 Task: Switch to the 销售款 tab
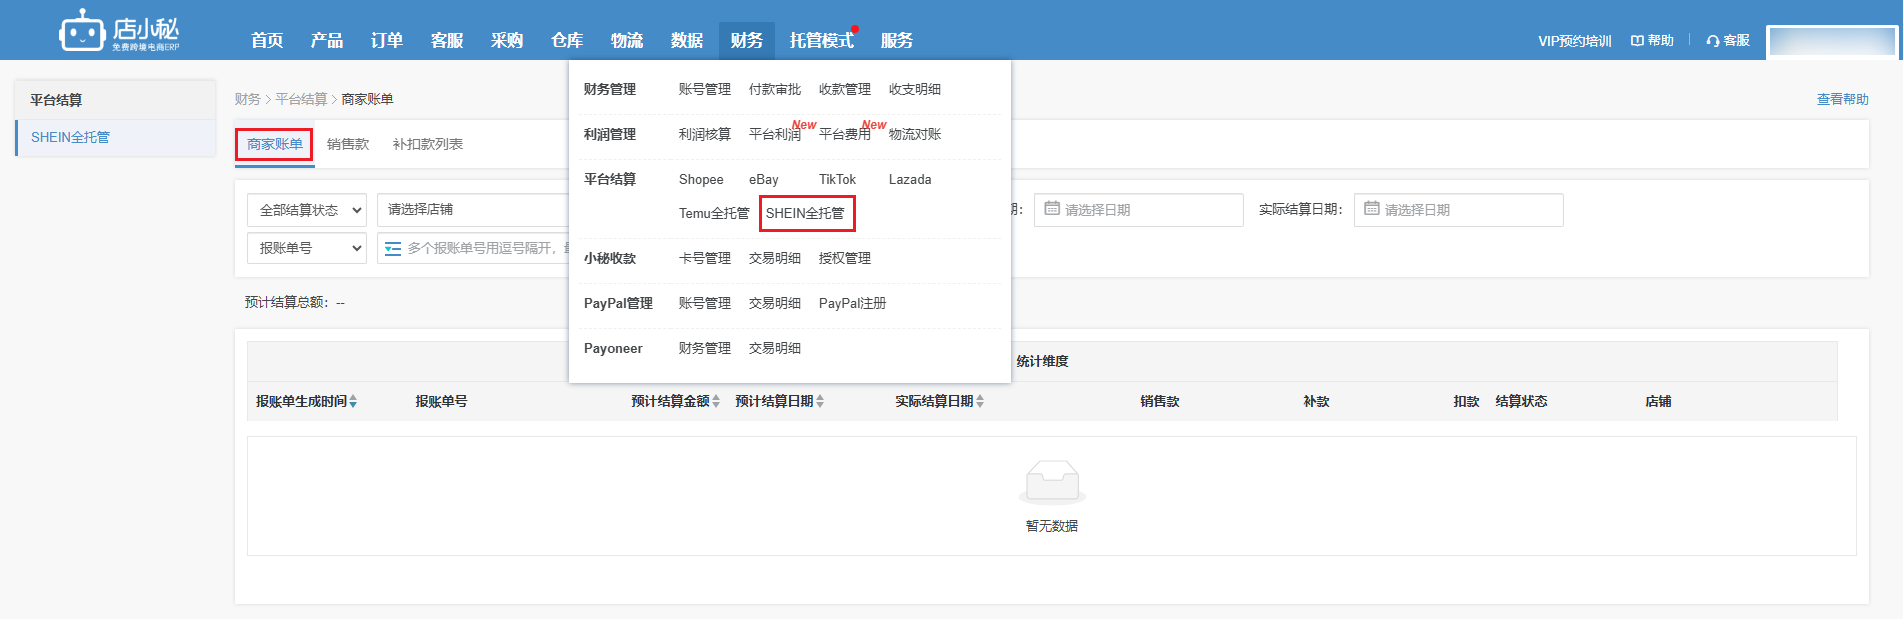[348, 144]
